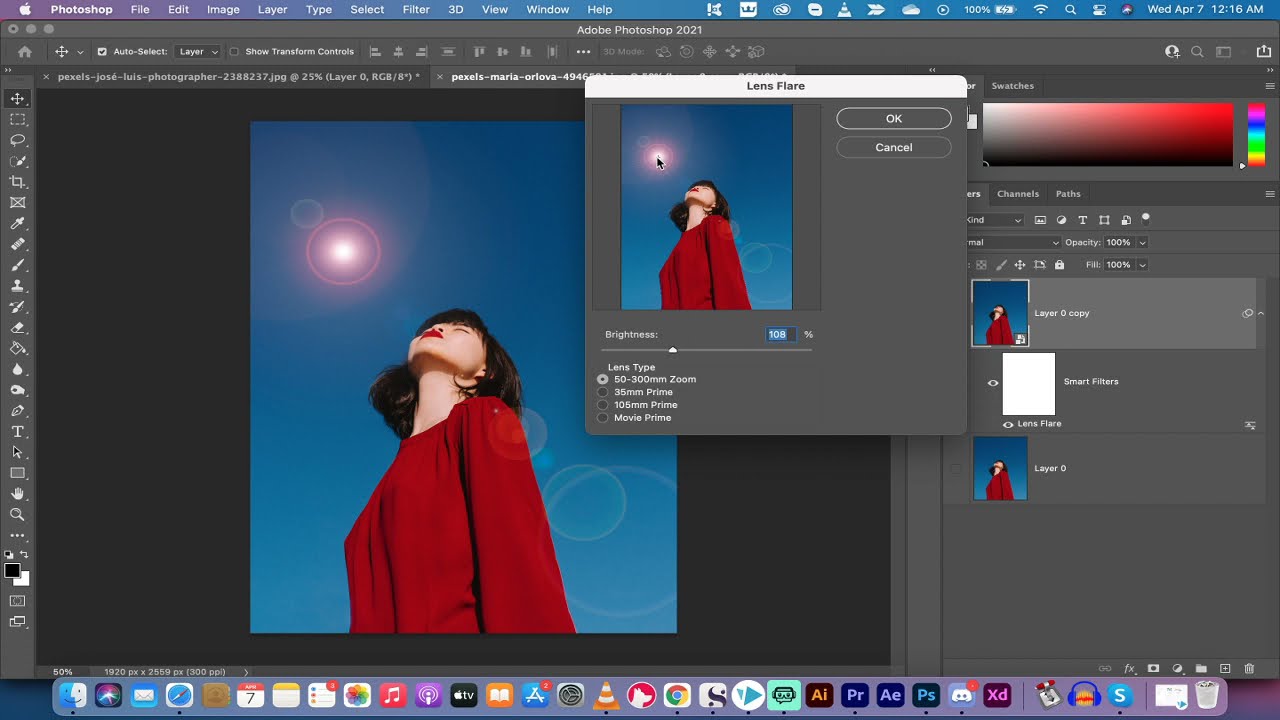Open the Fill dropdown arrow
The image size is (1280, 720).
[x=1142, y=265]
